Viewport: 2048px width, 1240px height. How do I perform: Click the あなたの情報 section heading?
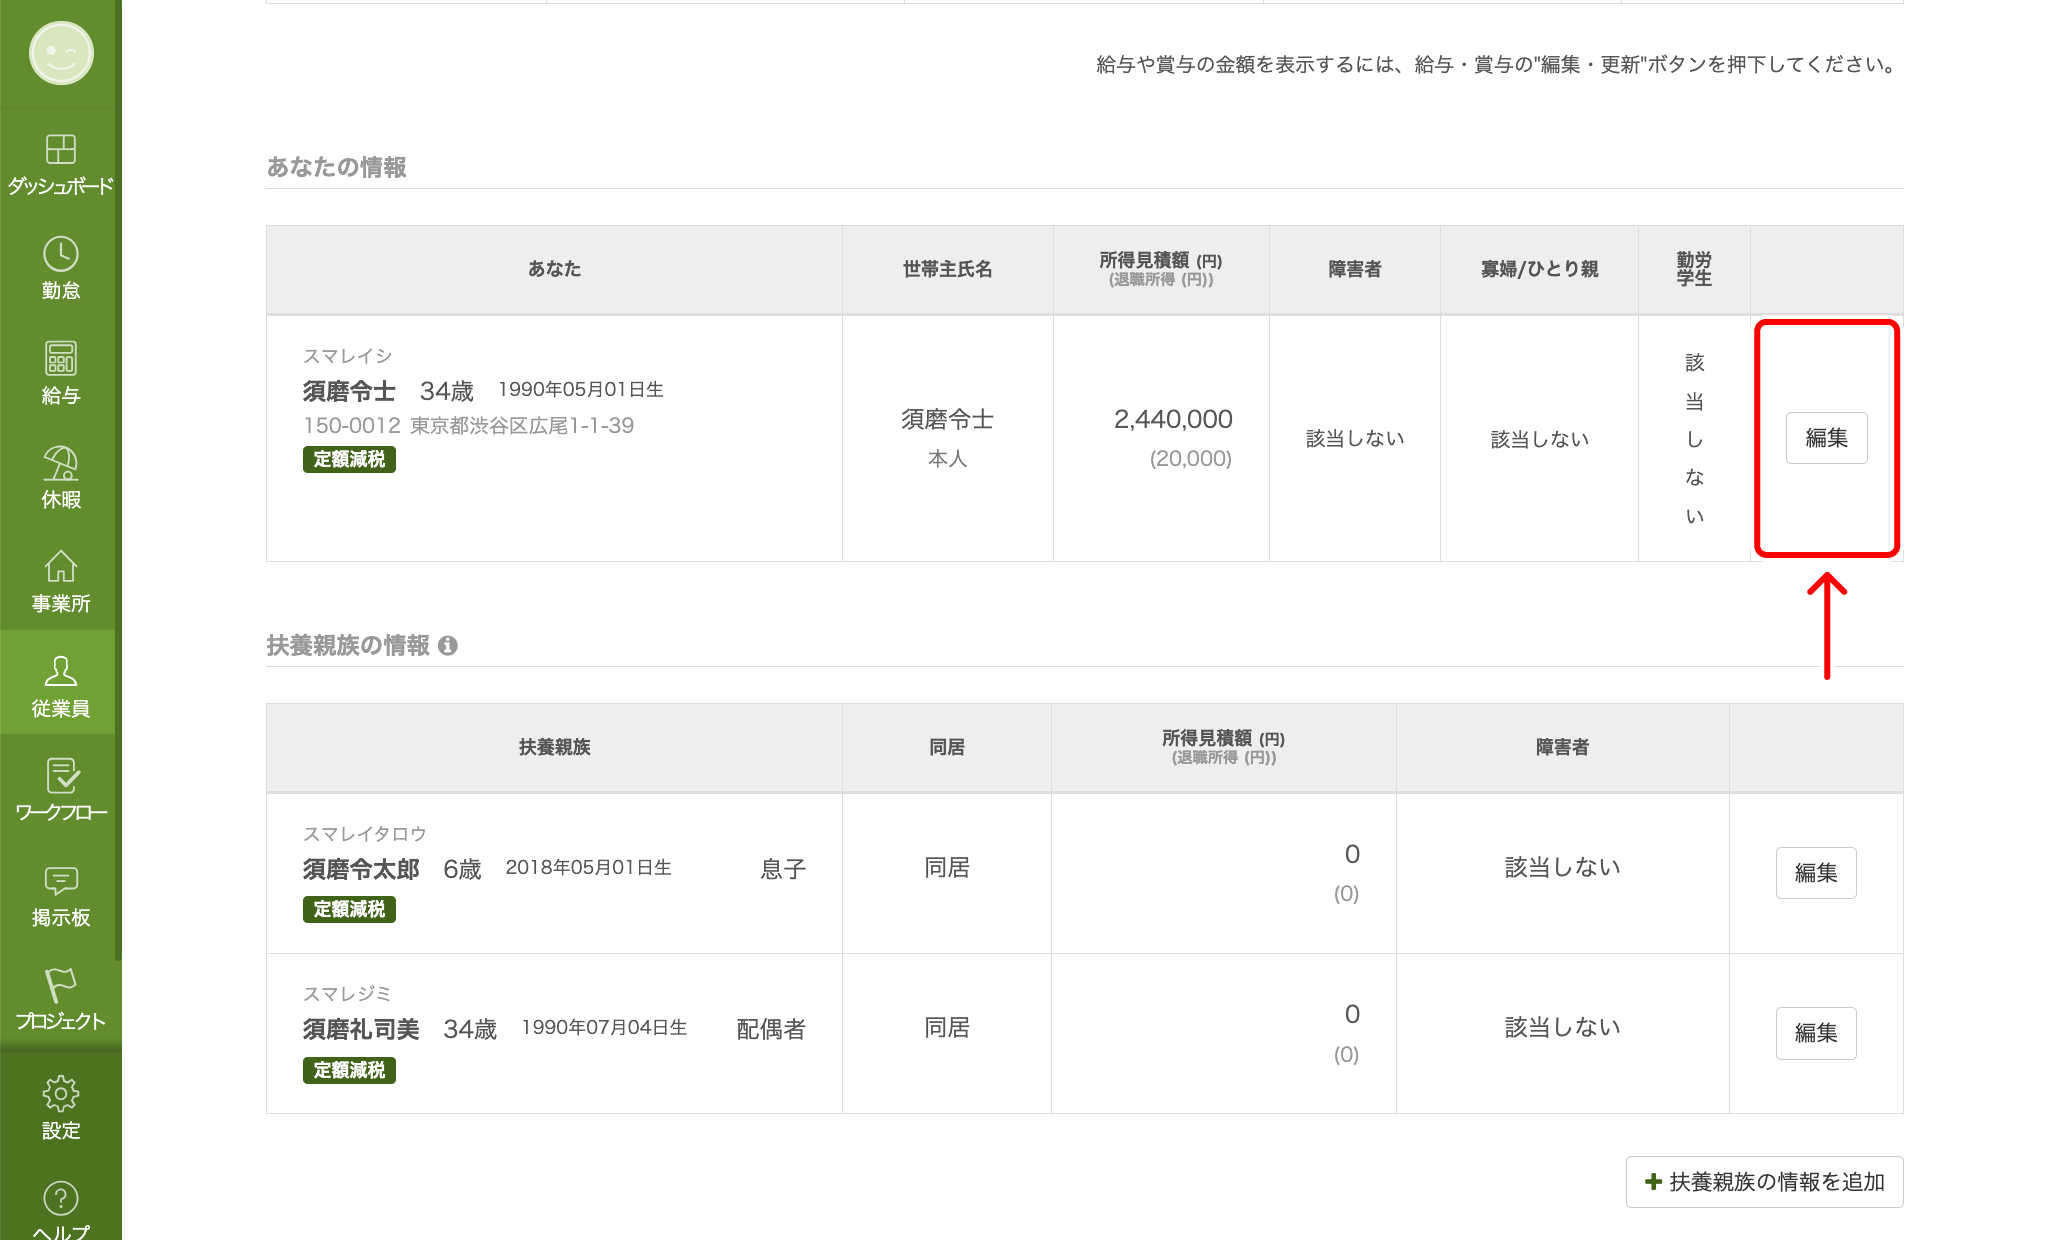click(336, 167)
